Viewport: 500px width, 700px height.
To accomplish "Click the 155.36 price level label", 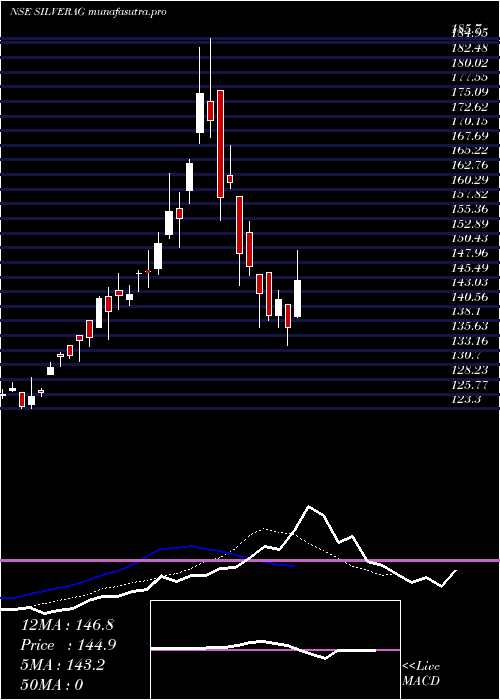I will coord(469,209).
